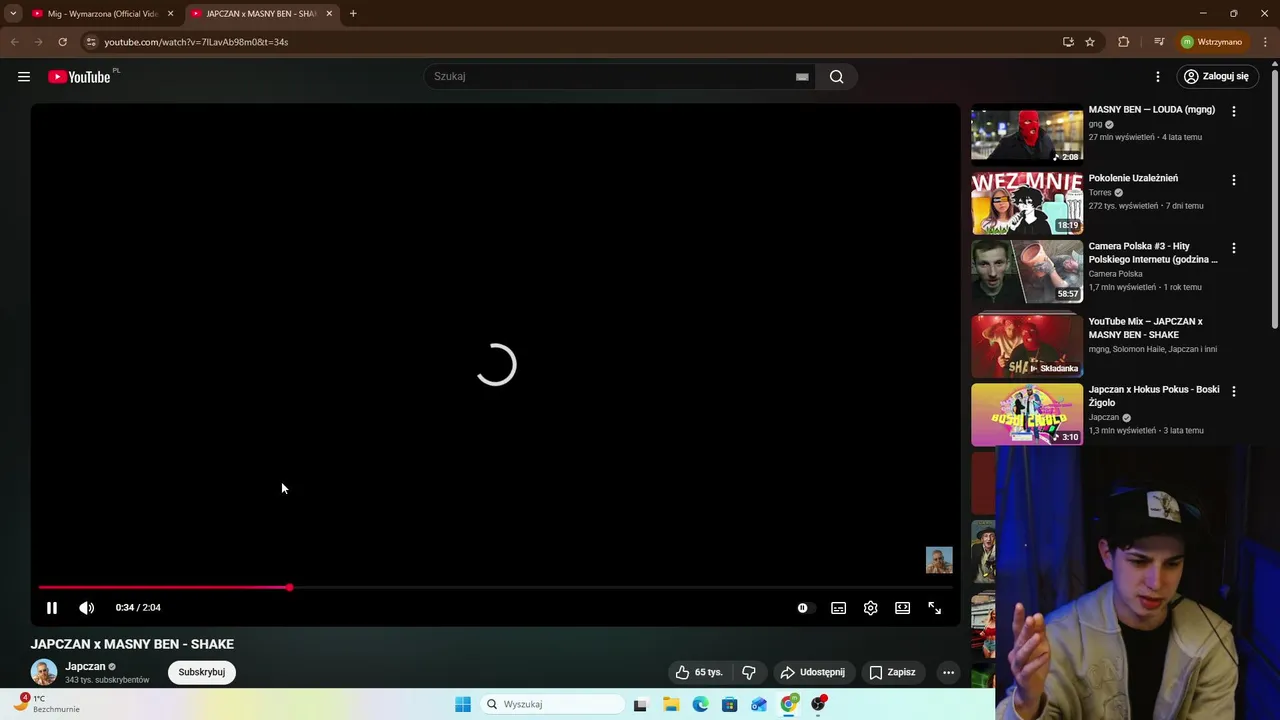Open the Japczan channel avatar
This screenshot has height=720, width=1280.
point(44,673)
